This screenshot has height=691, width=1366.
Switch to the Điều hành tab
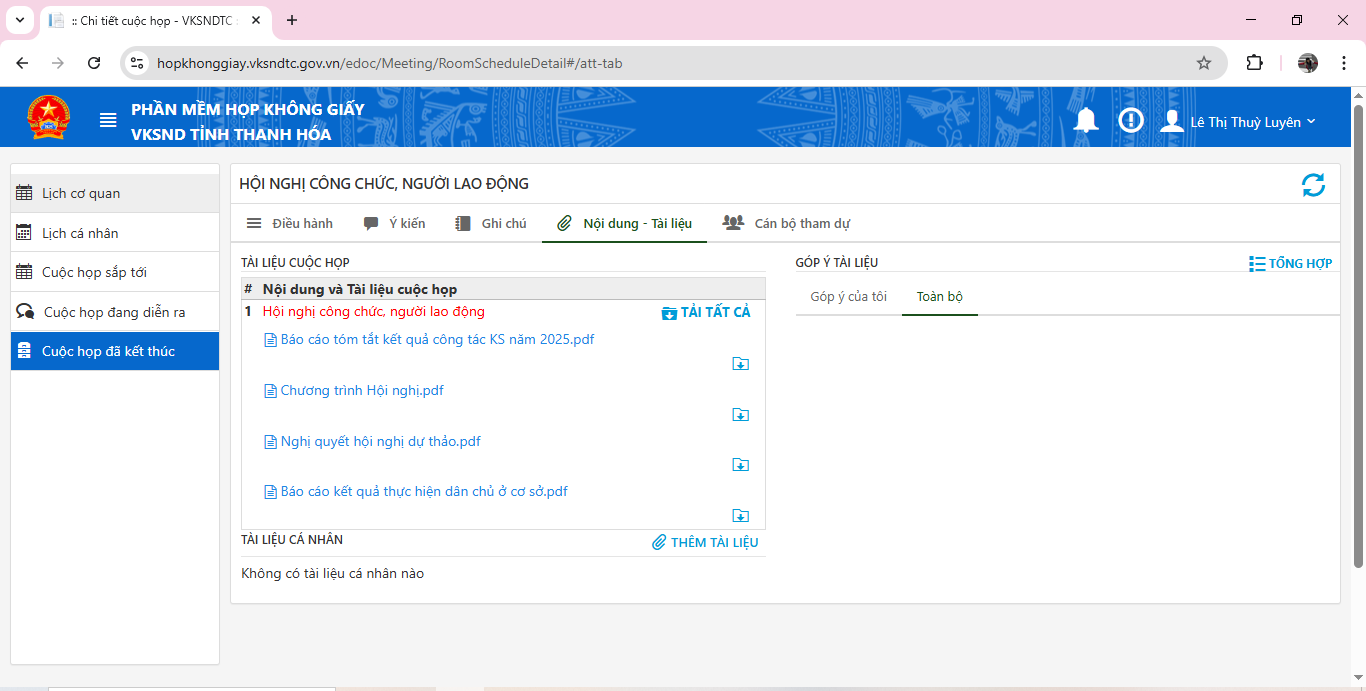click(290, 223)
